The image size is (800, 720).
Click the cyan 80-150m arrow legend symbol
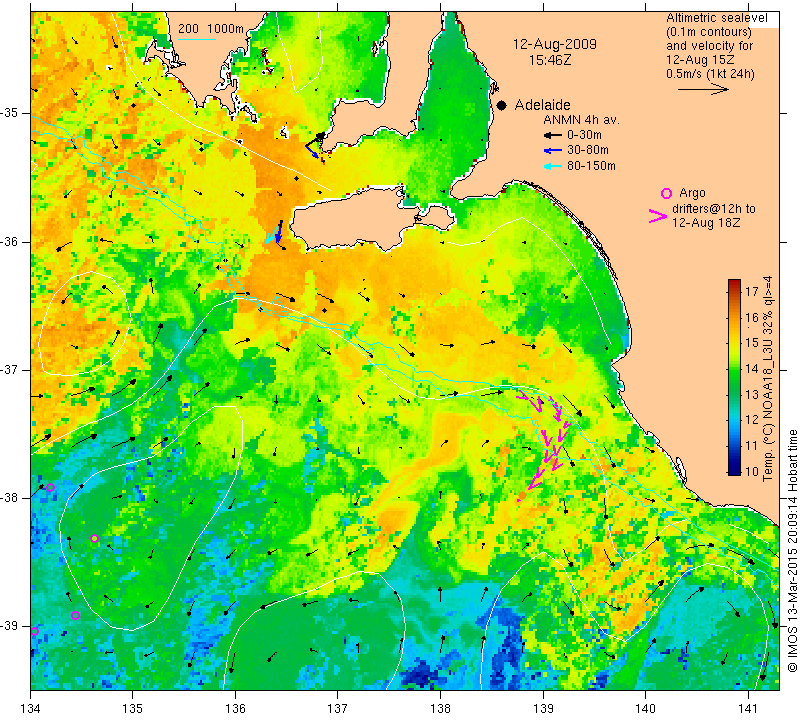553,166
